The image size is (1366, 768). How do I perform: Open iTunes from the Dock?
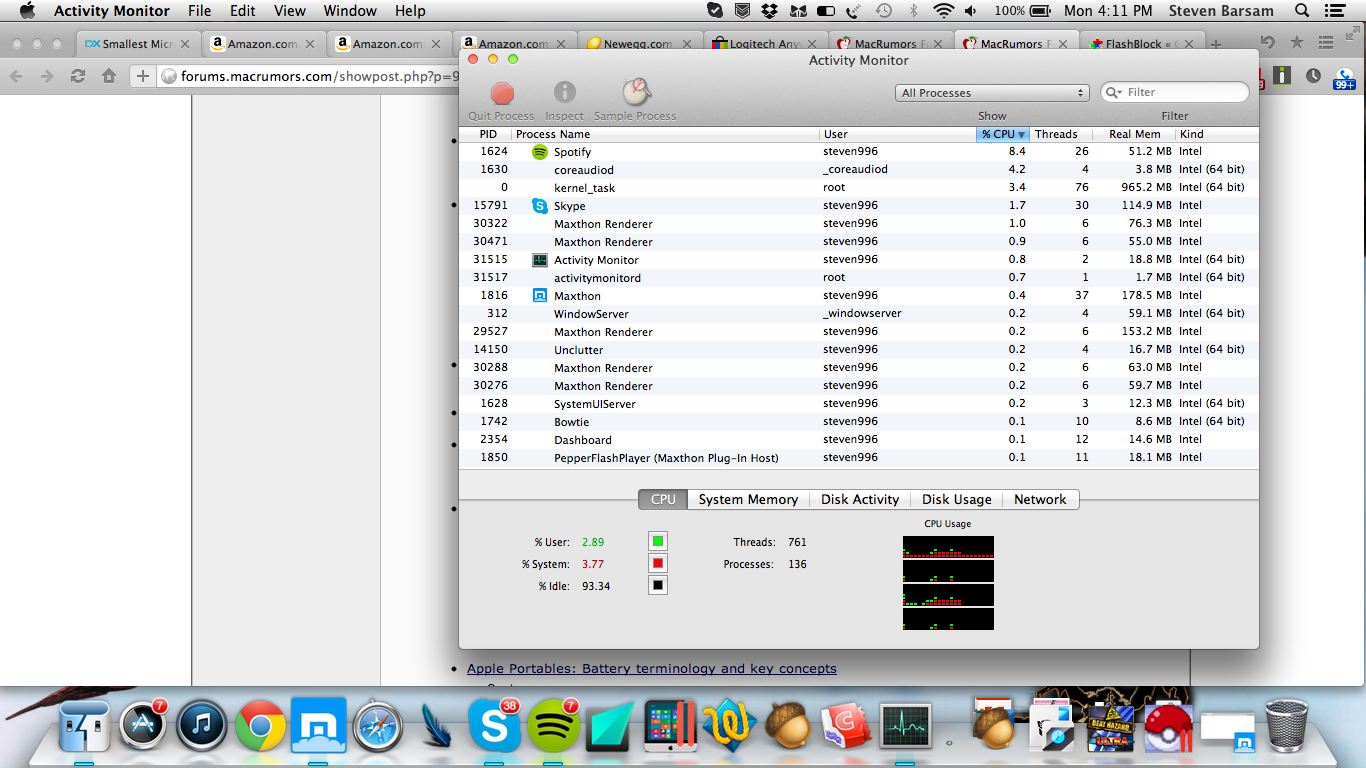[x=202, y=725]
